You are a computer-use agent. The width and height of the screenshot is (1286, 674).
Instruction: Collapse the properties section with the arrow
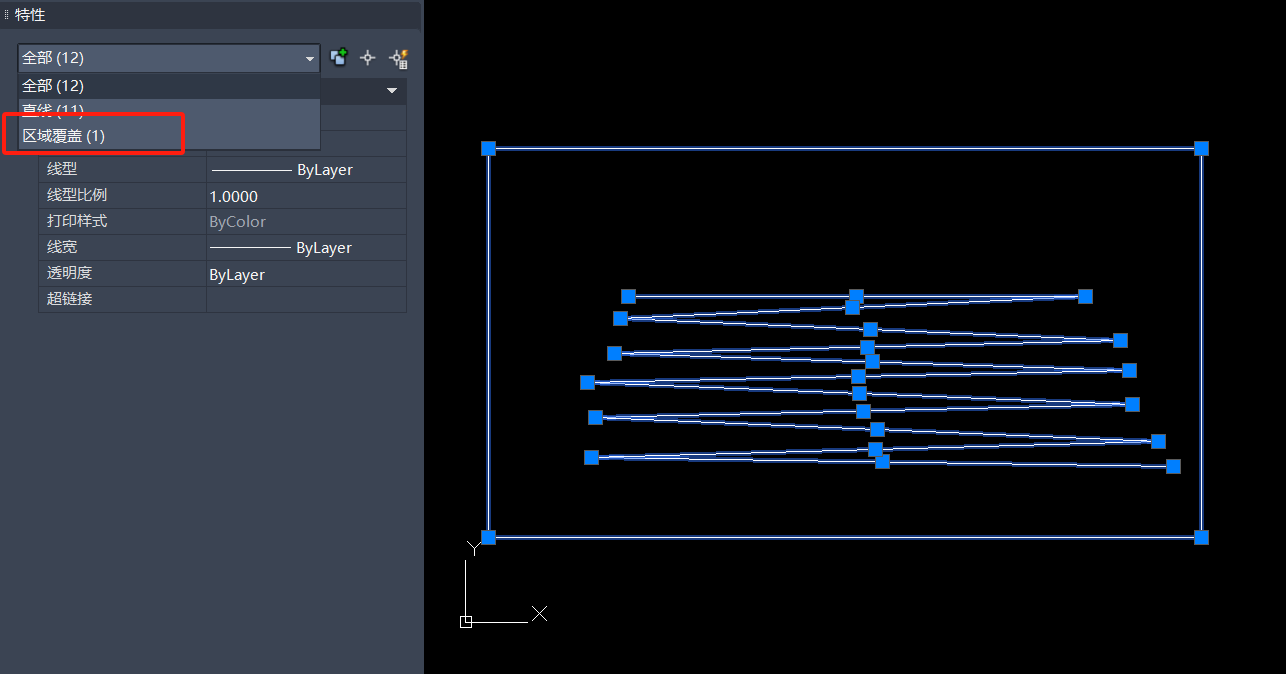tap(392, 91)
